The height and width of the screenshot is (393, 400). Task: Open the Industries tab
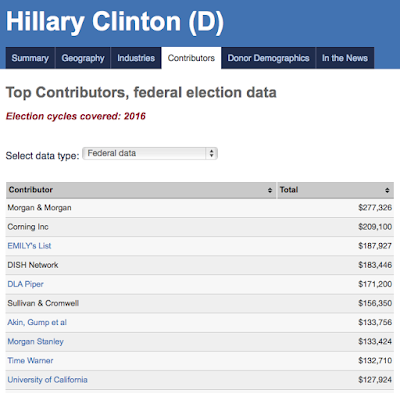pyautogui.click(x=136, y=58)
